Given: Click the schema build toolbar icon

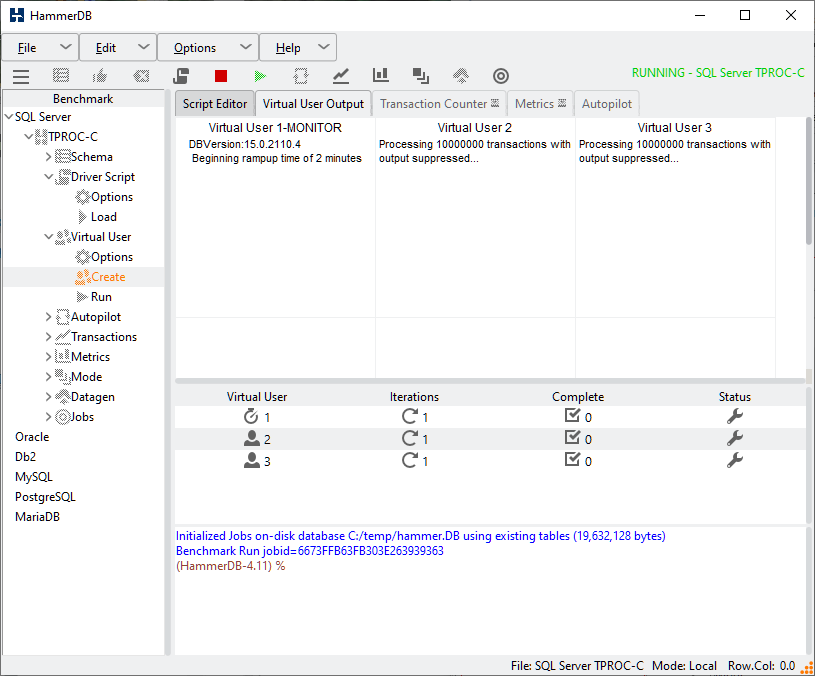Looking at the screenshot, I should tap(61, 76).
